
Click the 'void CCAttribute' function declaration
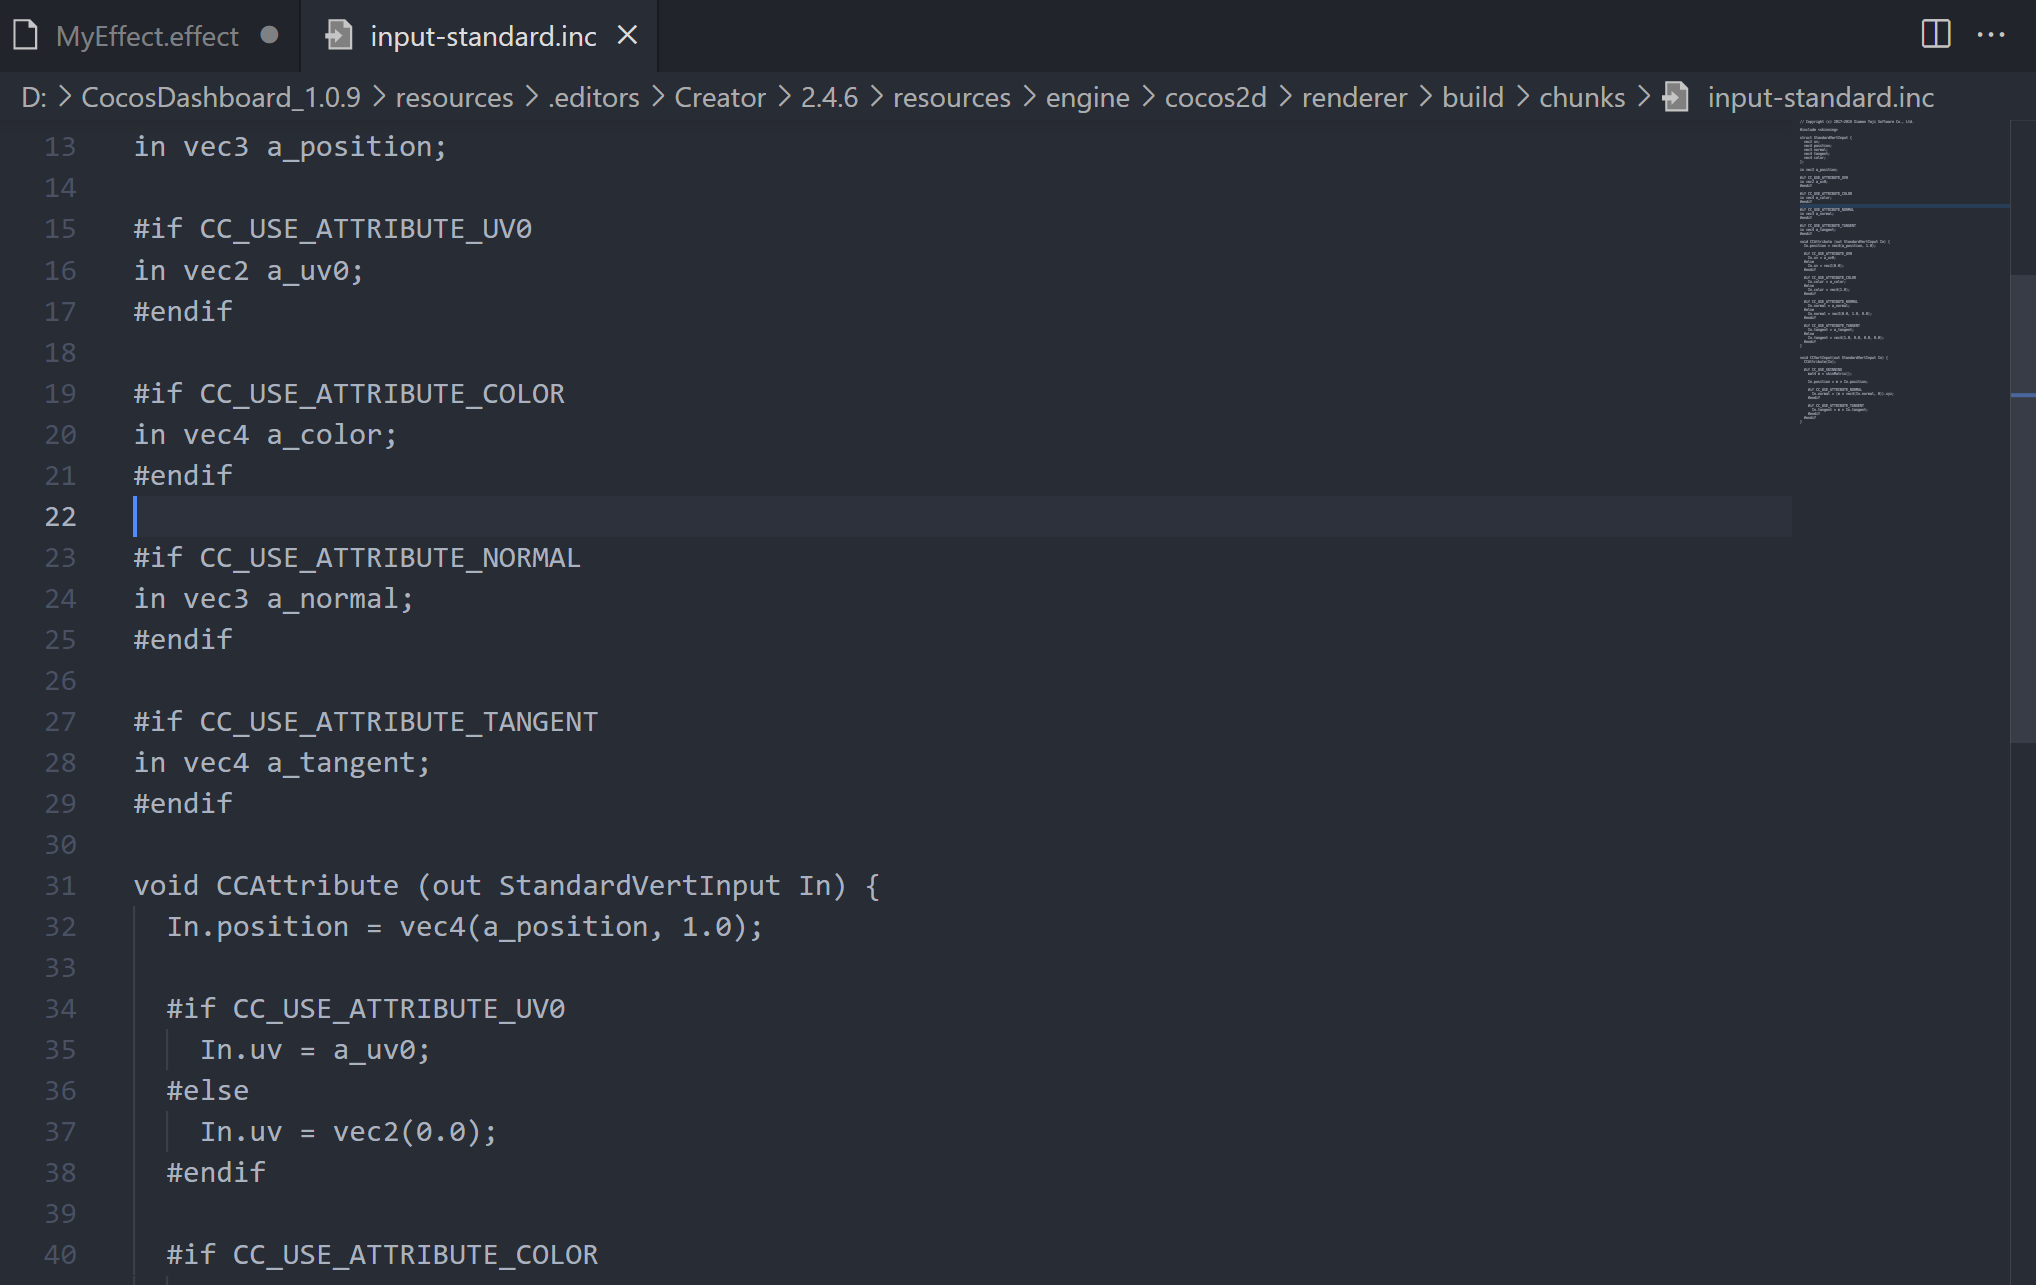(507, 885)
